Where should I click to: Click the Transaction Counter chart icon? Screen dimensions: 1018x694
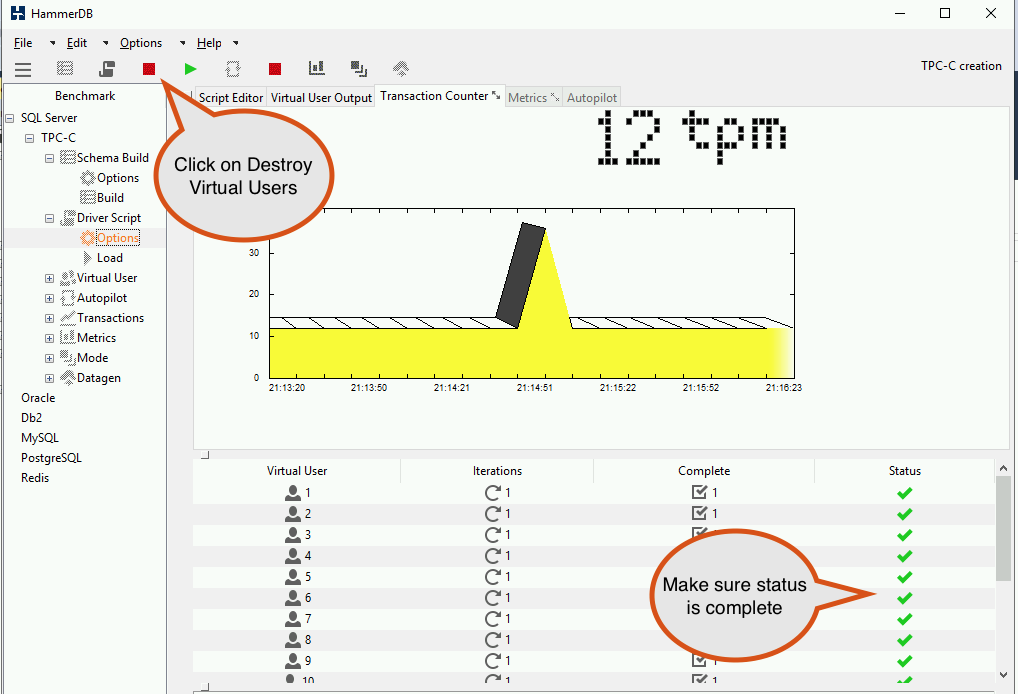(317, 68)
